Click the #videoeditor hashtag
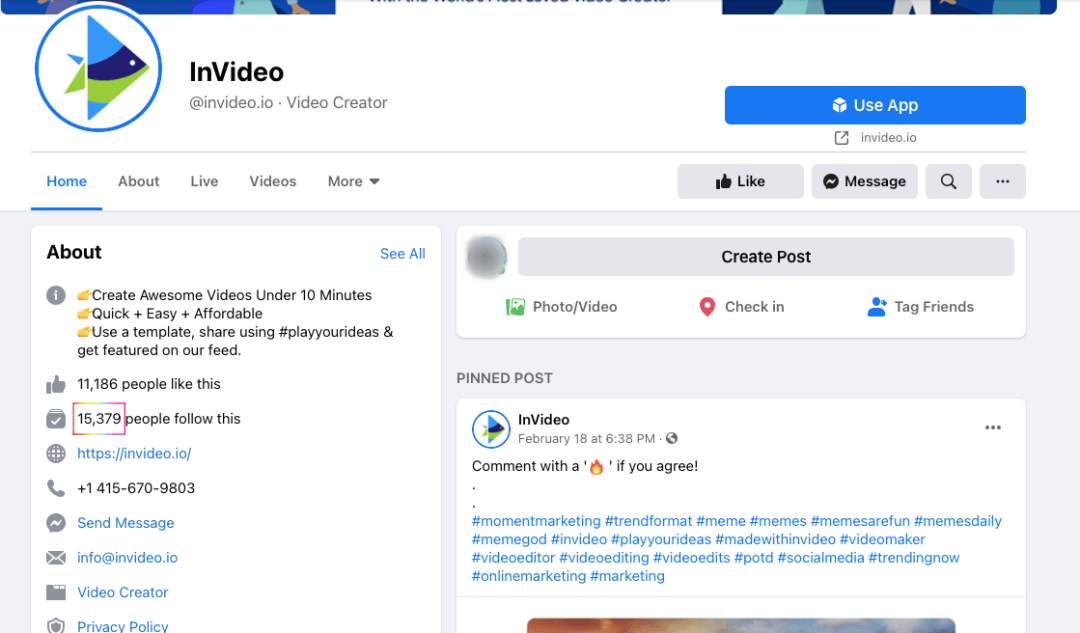The width and height of the screenshot is (1080, 633). [513, 558]
